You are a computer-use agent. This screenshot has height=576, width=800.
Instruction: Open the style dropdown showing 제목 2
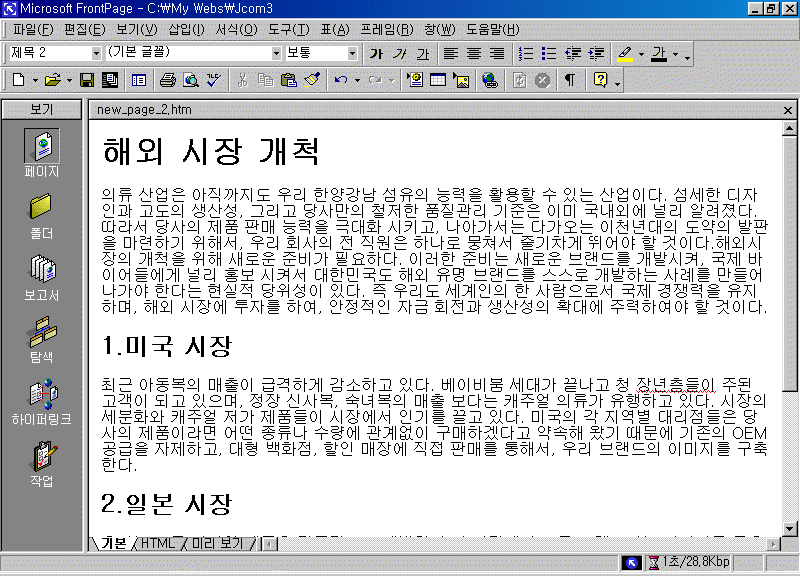[x=96, y=53]
